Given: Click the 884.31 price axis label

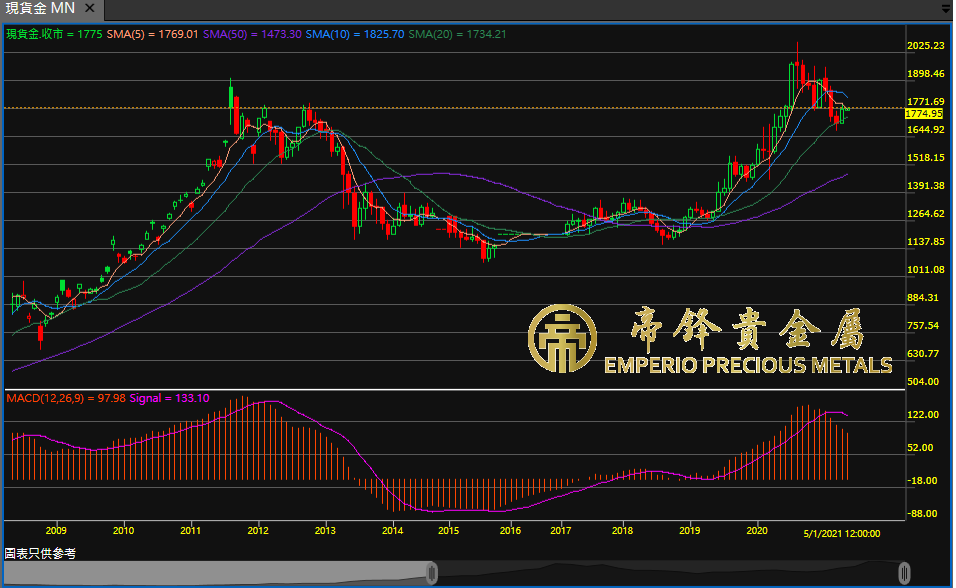Looking at the screenshot, I should pyautogui.click(x=923, y=298).
